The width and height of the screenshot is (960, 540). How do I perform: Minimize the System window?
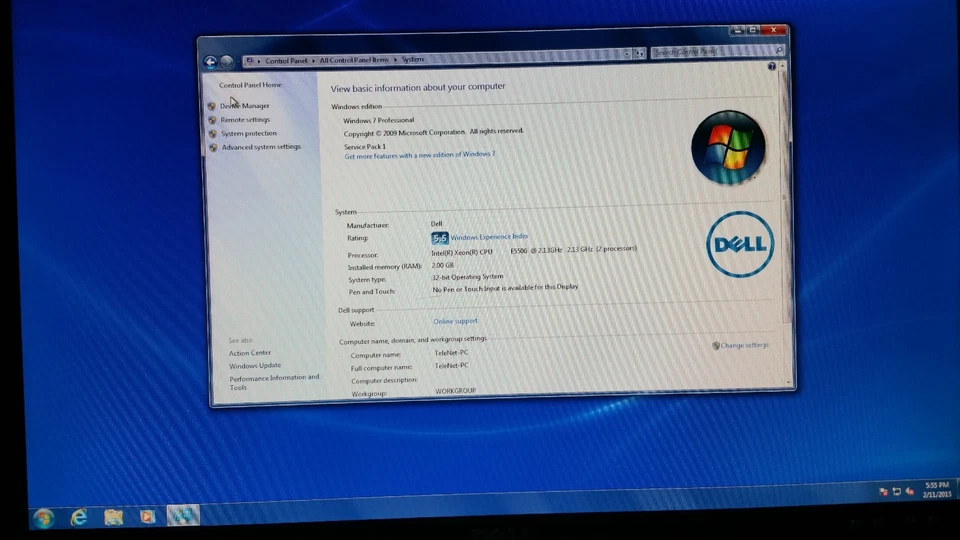point(737,31)
